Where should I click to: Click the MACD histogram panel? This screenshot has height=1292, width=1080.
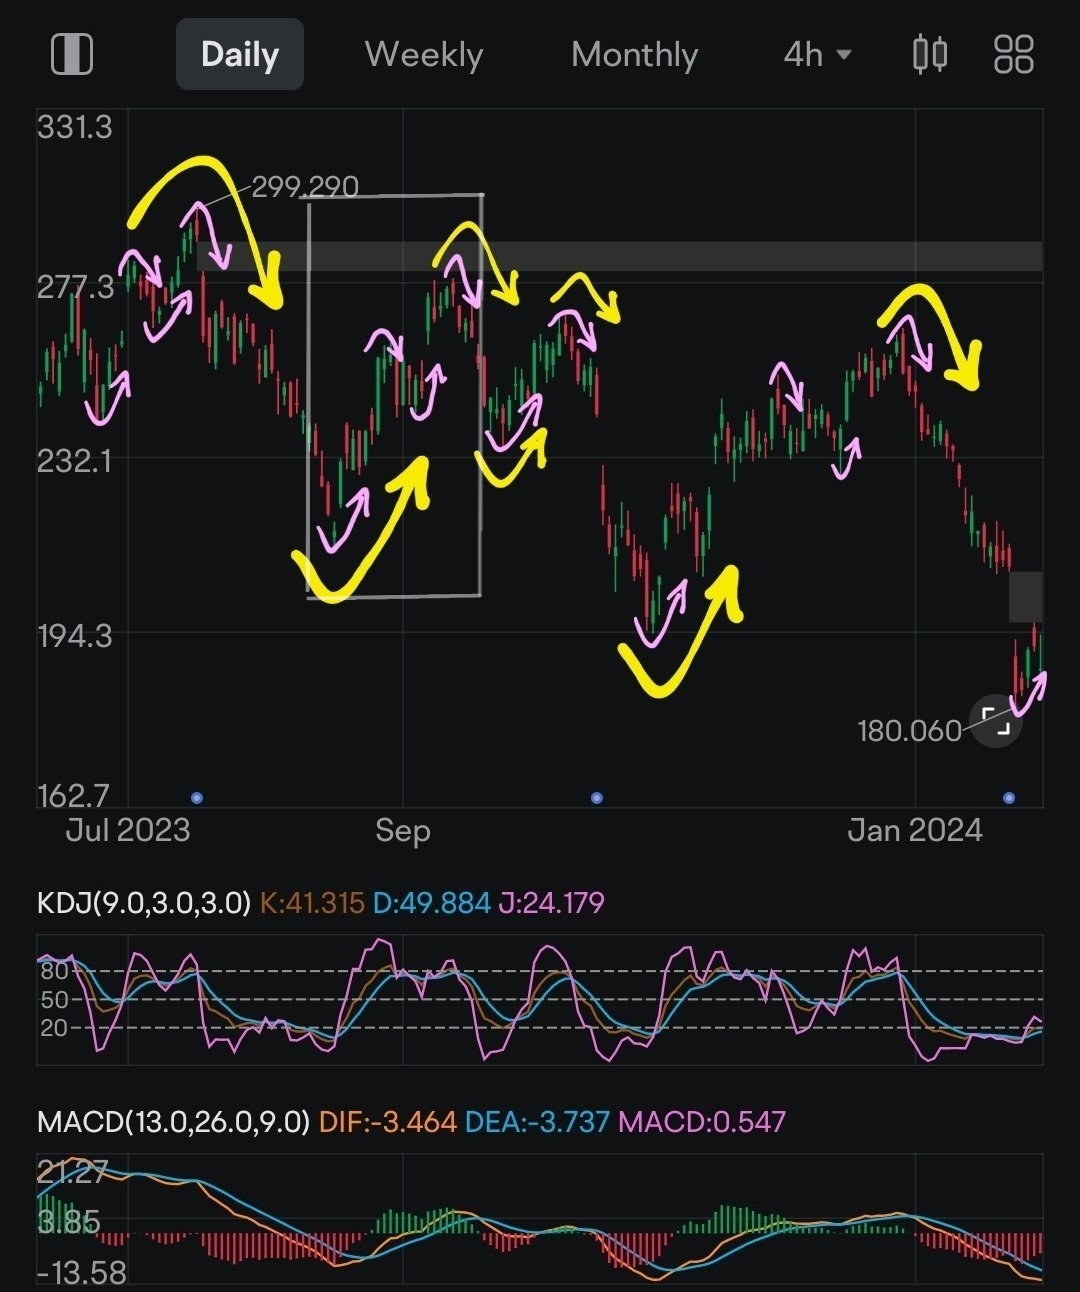pyautogui.click(x=540, y=1219)
